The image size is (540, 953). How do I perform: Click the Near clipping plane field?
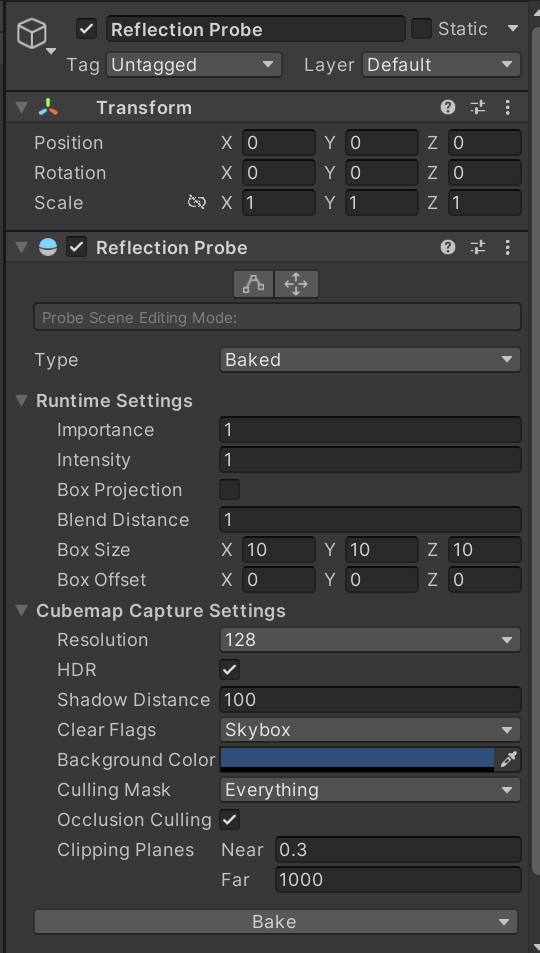click(398, 850)
